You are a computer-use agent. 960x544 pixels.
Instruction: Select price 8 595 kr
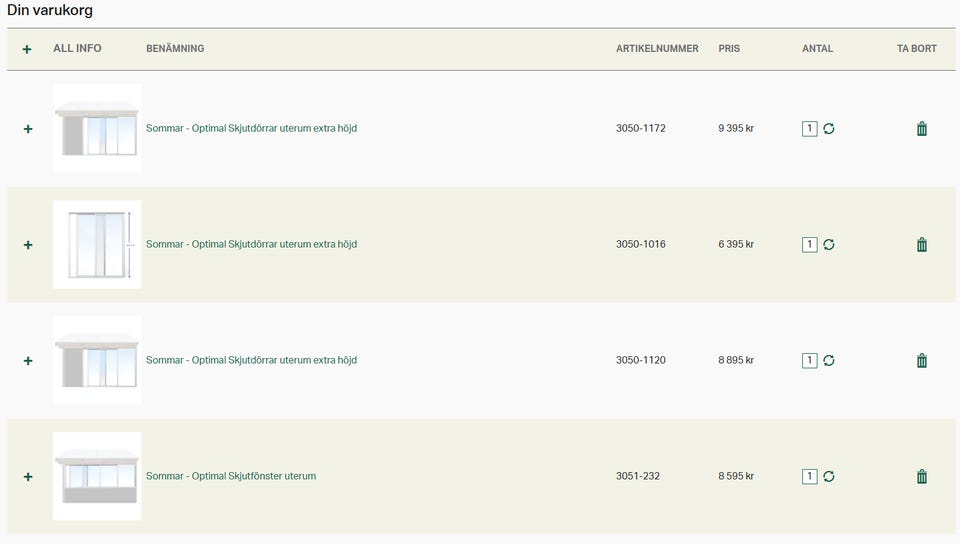[736, 476]
